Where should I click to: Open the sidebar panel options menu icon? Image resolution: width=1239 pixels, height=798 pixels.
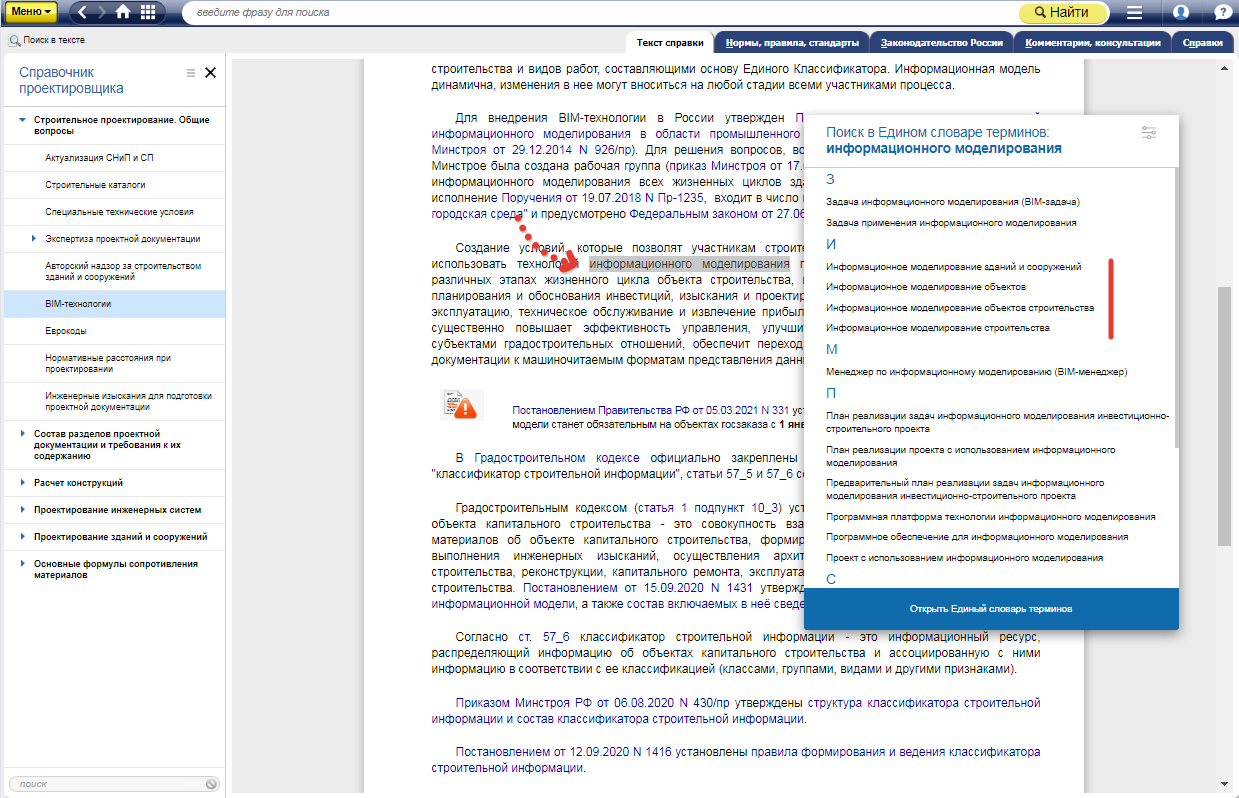(191, 73)
